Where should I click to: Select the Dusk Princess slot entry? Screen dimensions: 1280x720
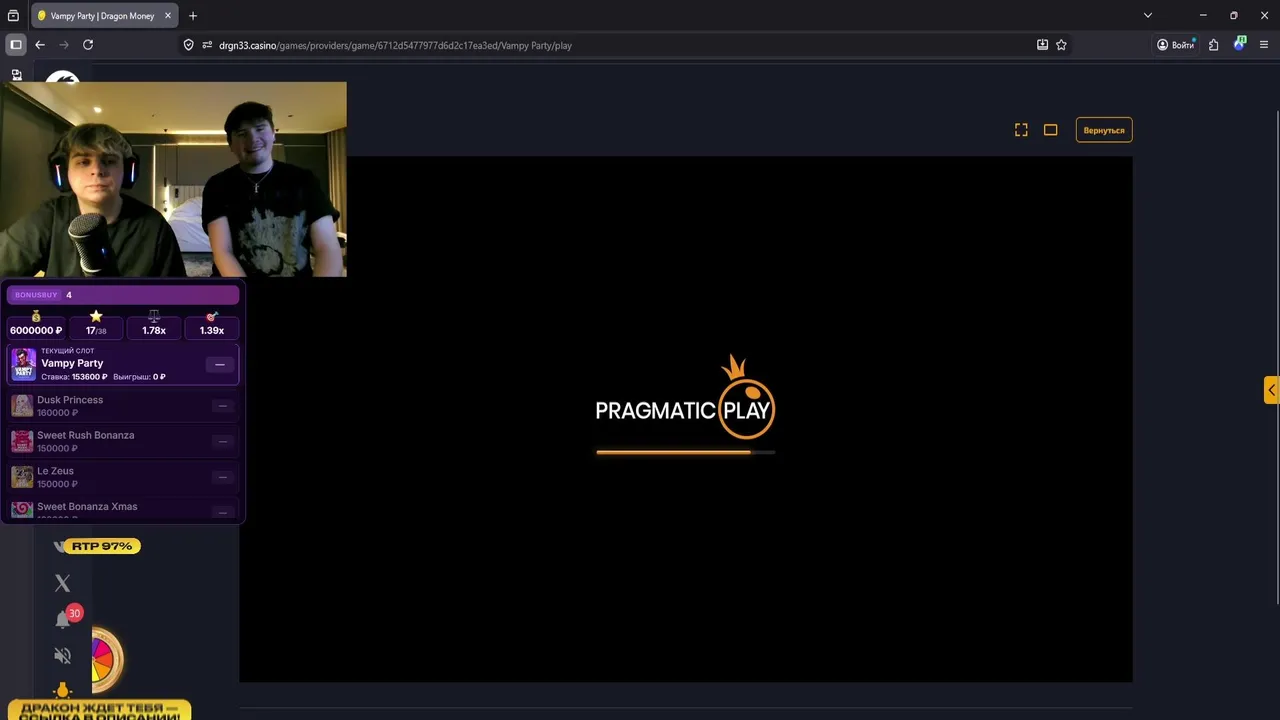(x=123, y=406)
